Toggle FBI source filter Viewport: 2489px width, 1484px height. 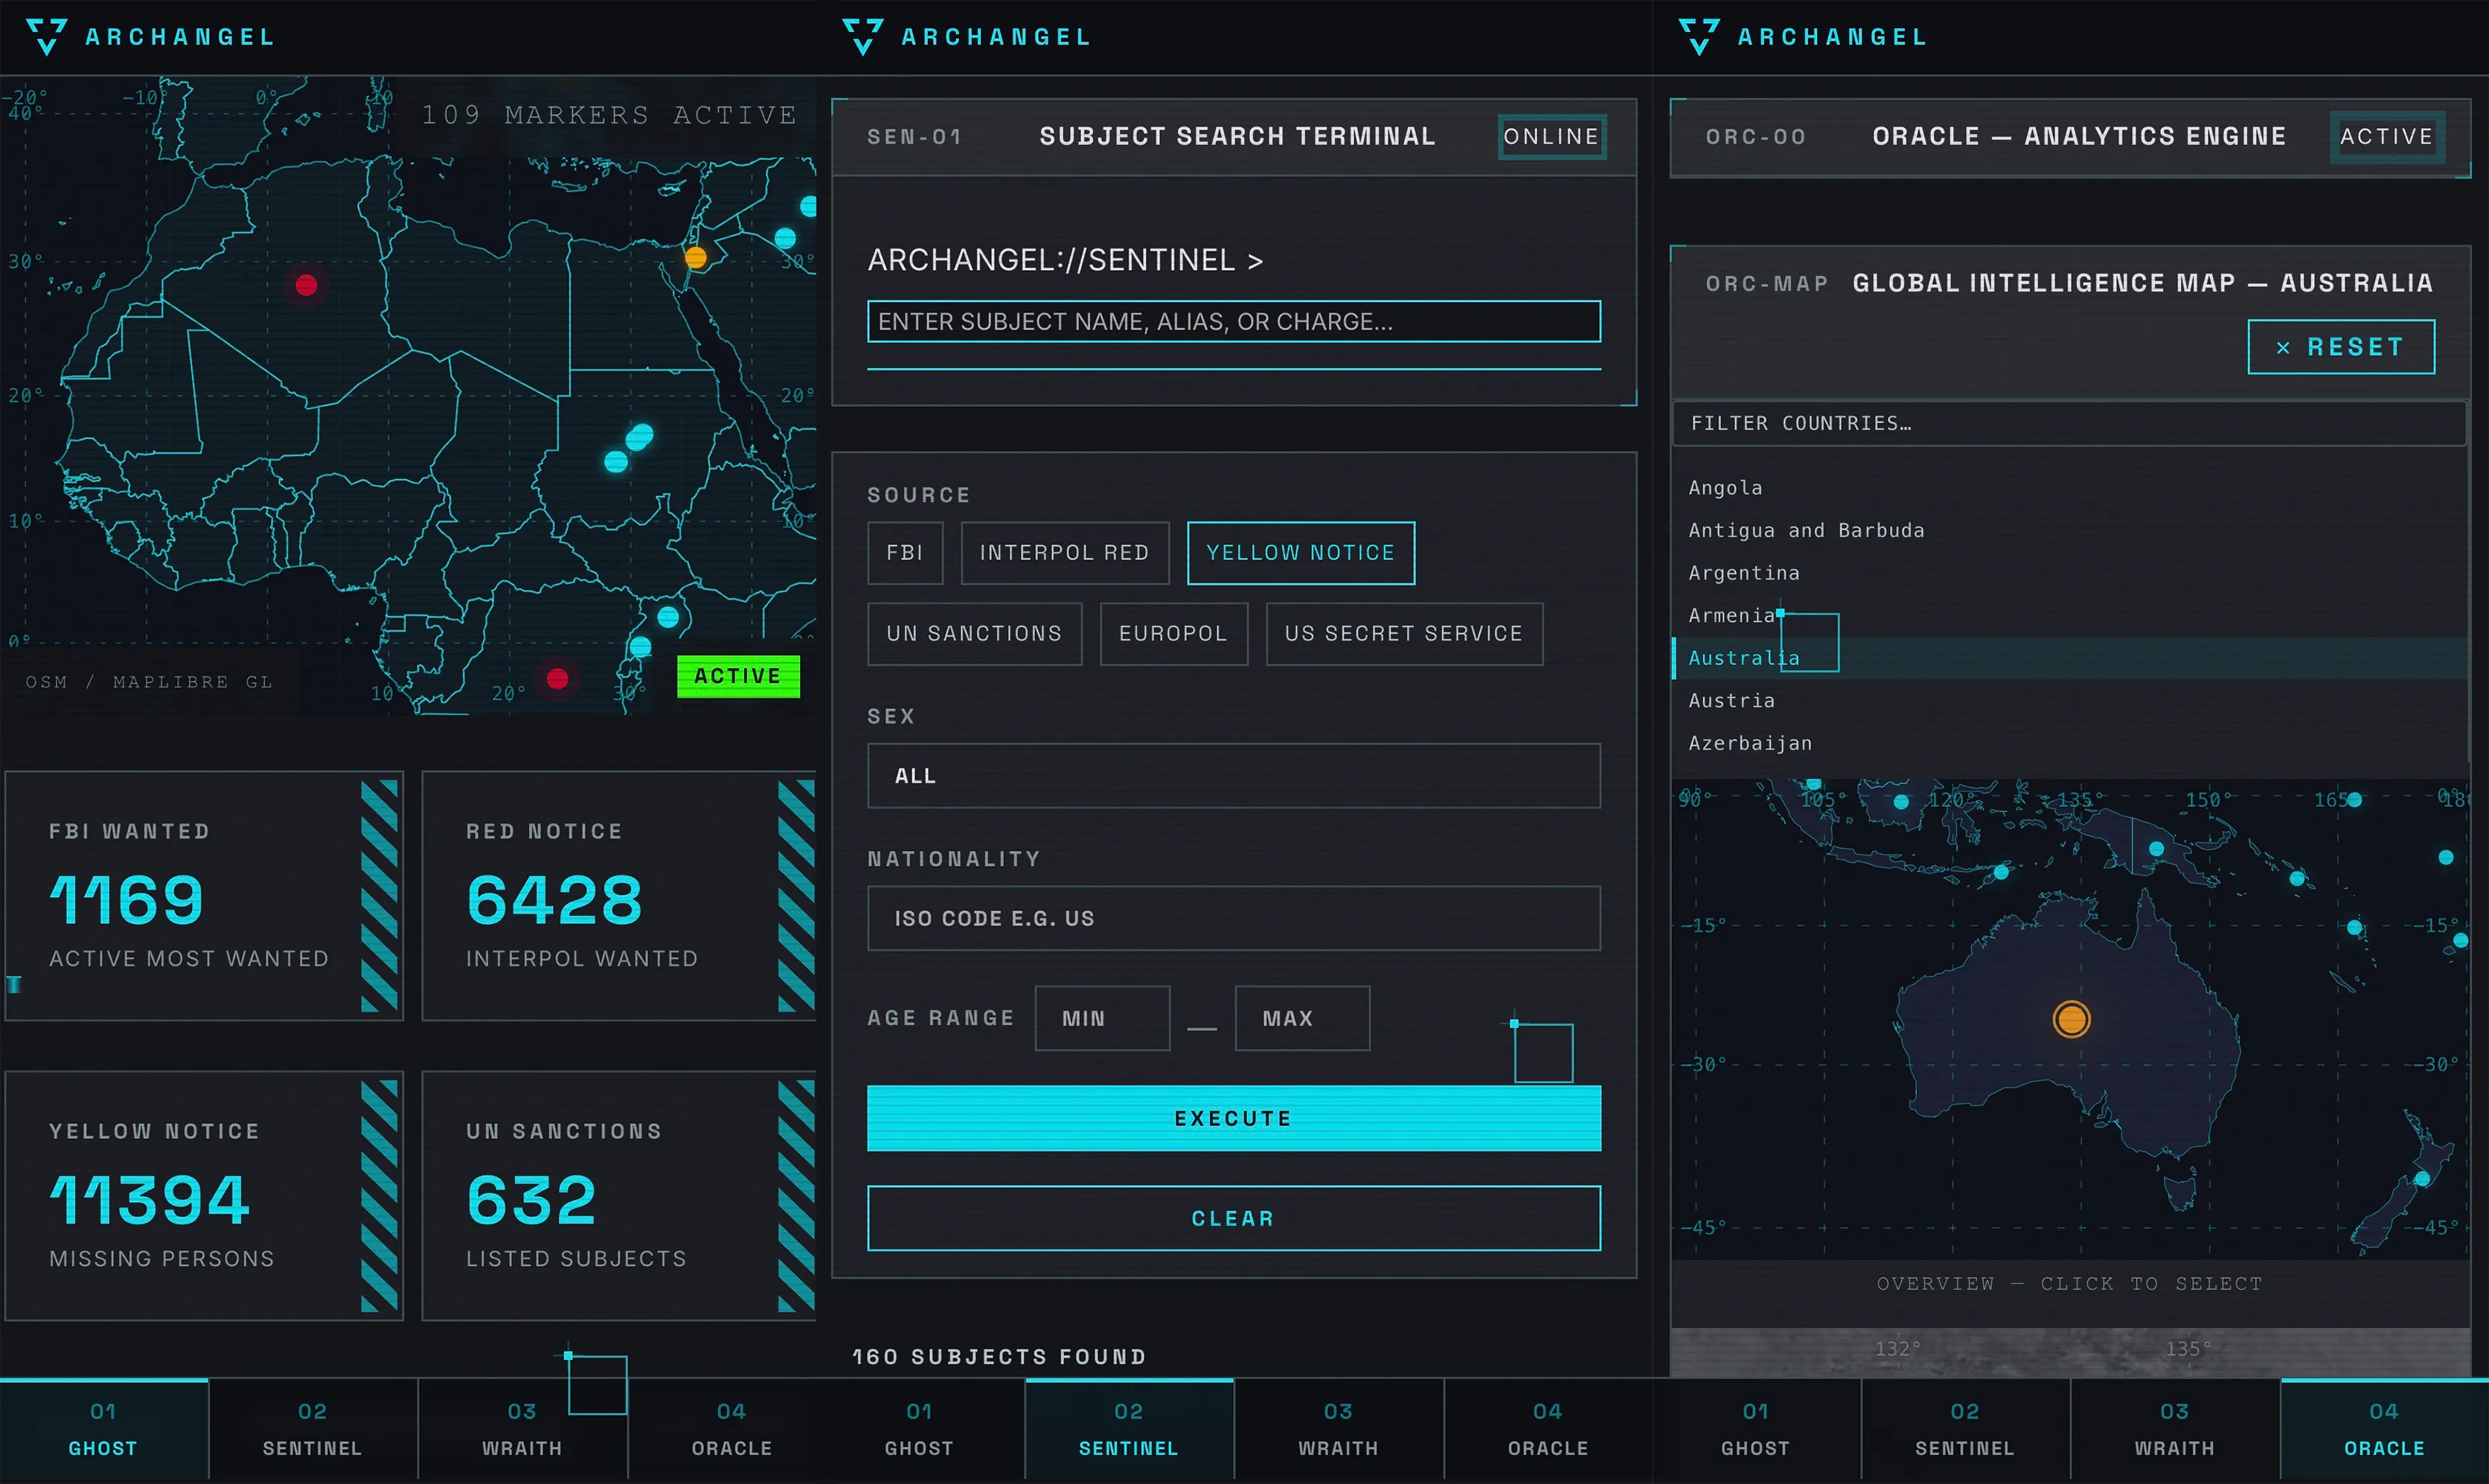pyautogui.click(x=905, y=552)
